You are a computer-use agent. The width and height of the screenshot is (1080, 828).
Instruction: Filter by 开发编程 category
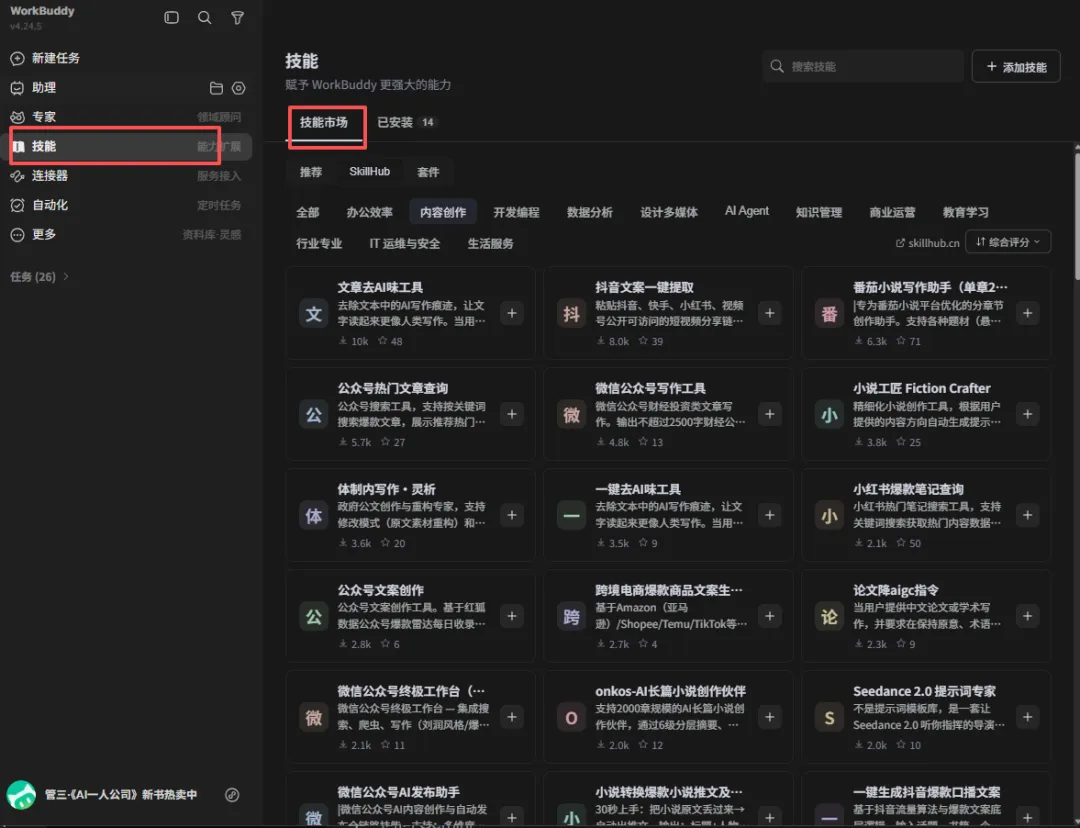[x=516, y=212]
